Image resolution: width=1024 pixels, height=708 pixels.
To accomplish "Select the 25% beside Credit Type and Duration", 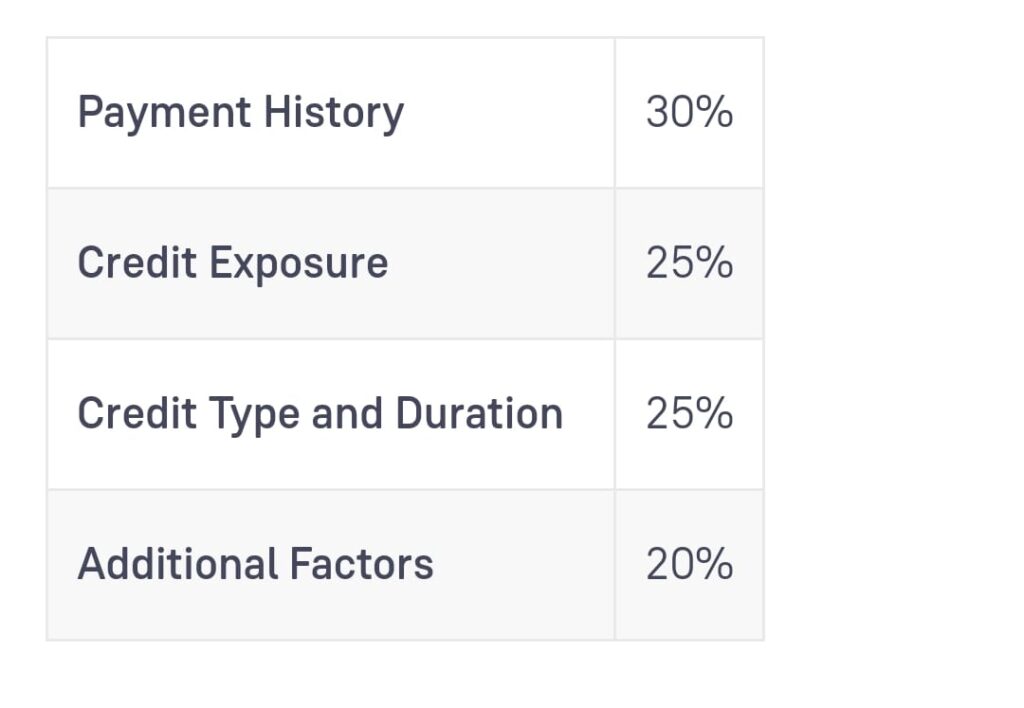I will 689,414.
